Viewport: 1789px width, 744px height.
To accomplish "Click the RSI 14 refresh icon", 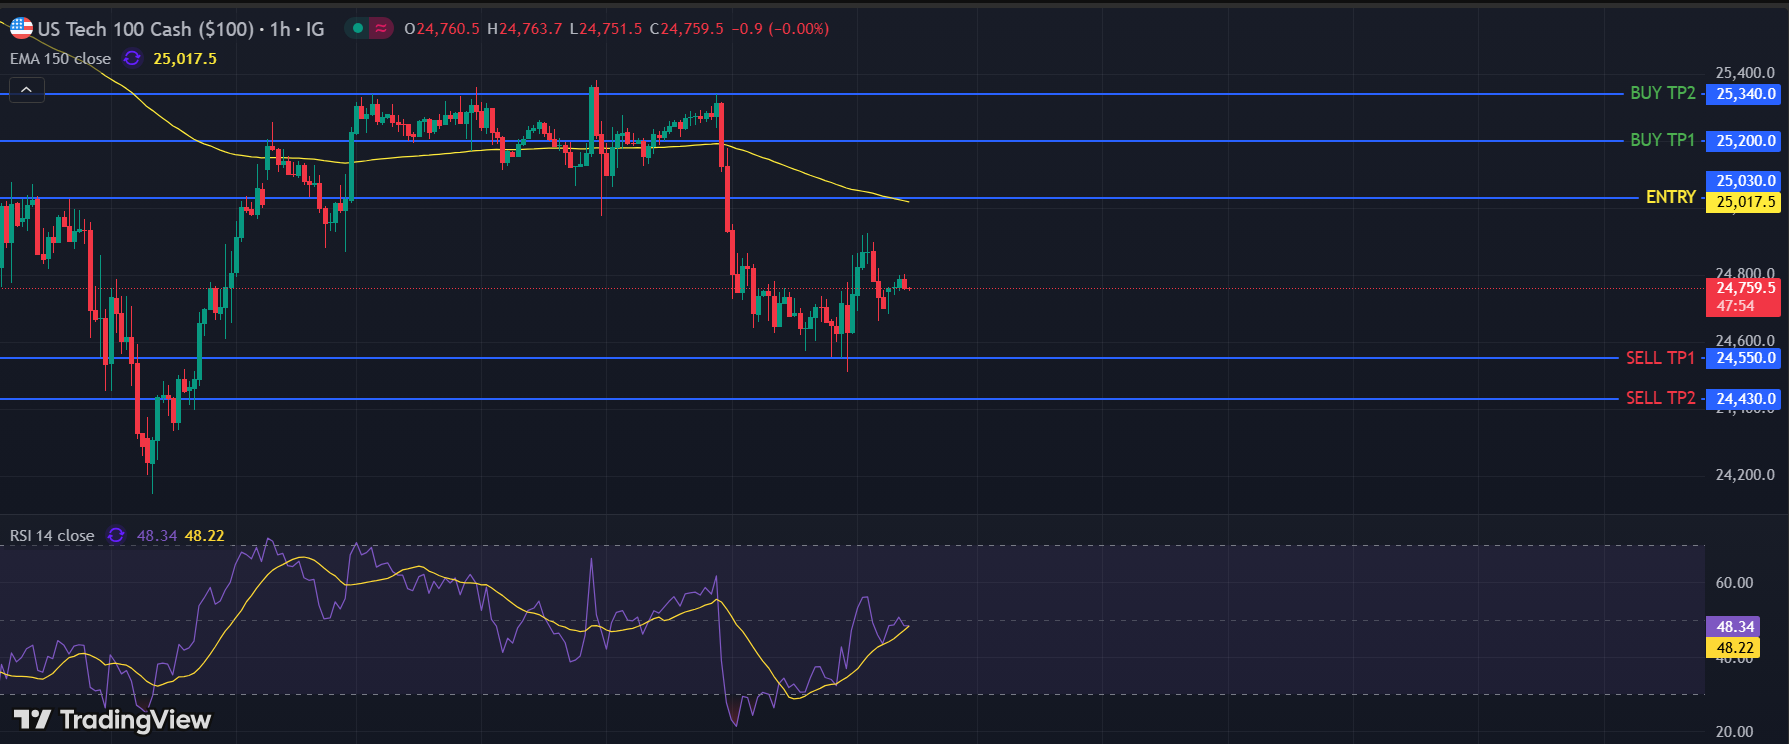I will [x=116, y=535].
